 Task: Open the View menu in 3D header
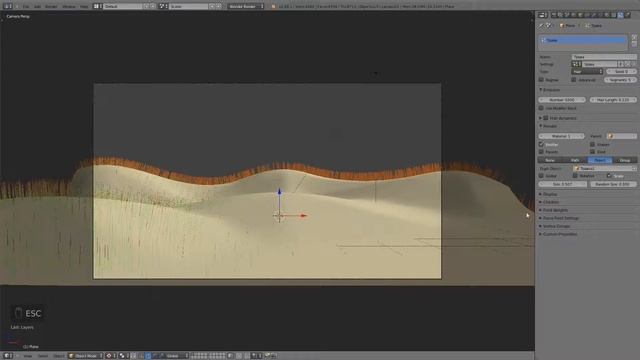point(27,356)
